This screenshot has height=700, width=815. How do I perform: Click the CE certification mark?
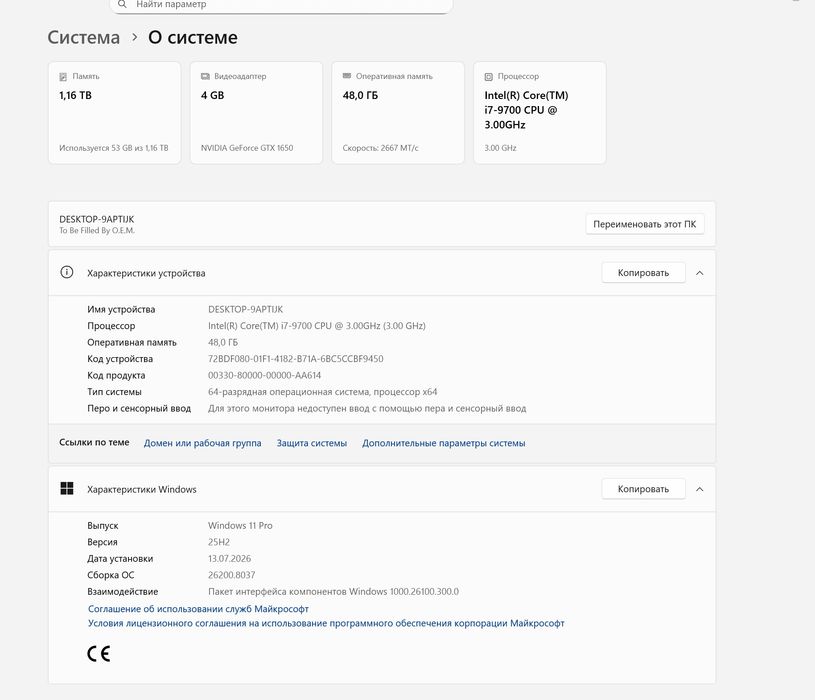click(x=99, y=654)
